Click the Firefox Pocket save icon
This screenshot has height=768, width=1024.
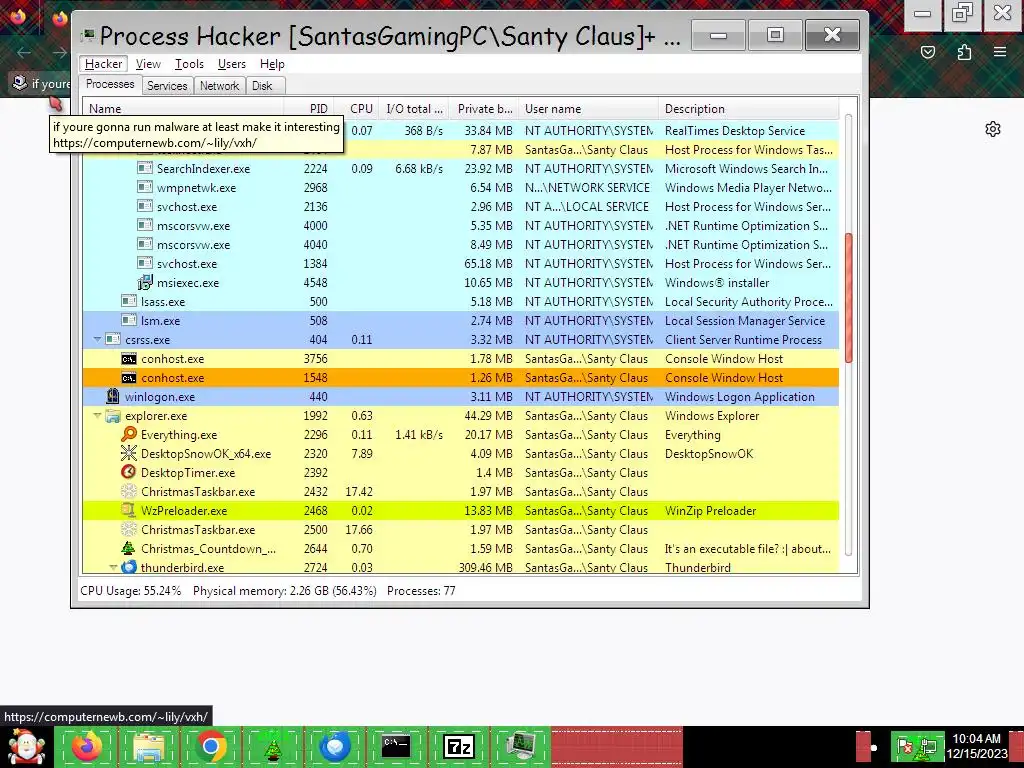(928, 52)
